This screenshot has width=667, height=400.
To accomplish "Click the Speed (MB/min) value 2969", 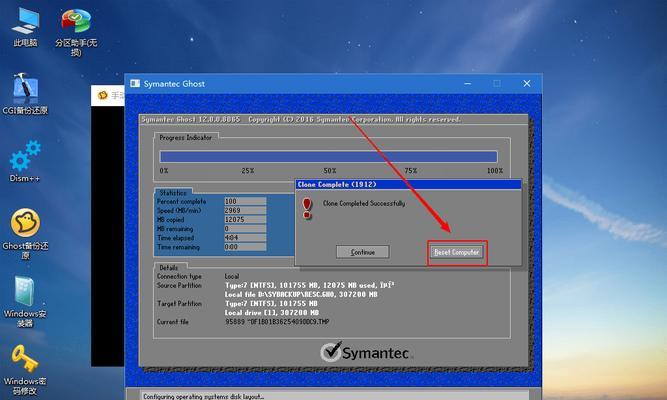I will pyautogui.click(x=245, y=210).
